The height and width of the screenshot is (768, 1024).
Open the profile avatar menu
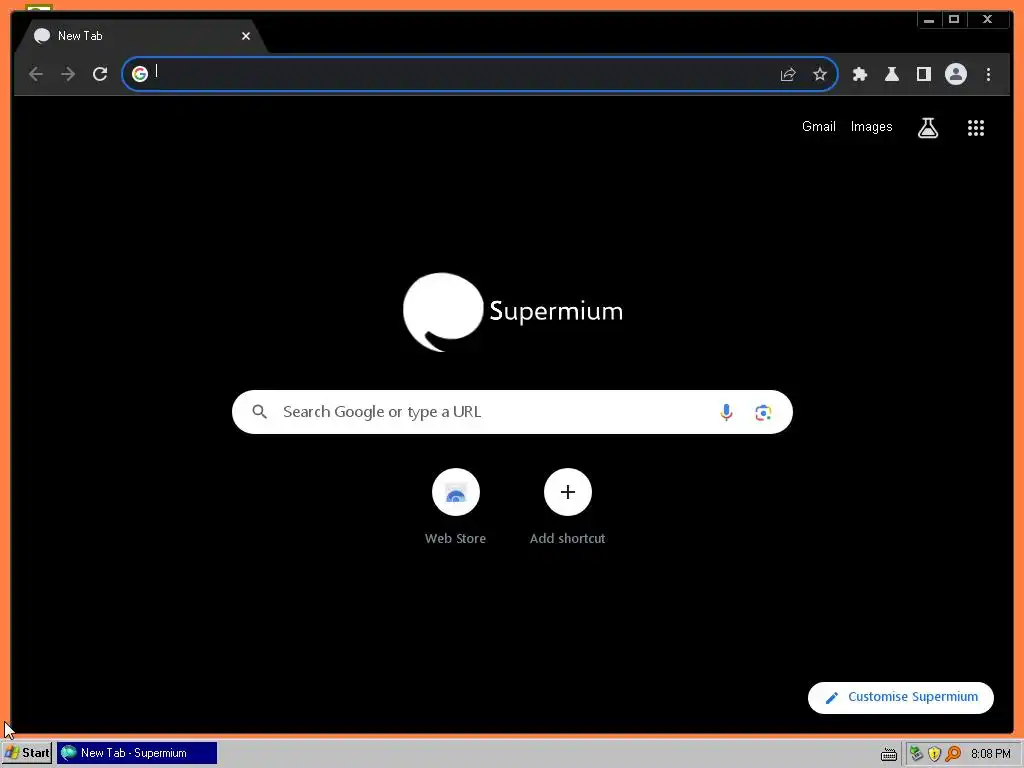click(x=955, y=74)
